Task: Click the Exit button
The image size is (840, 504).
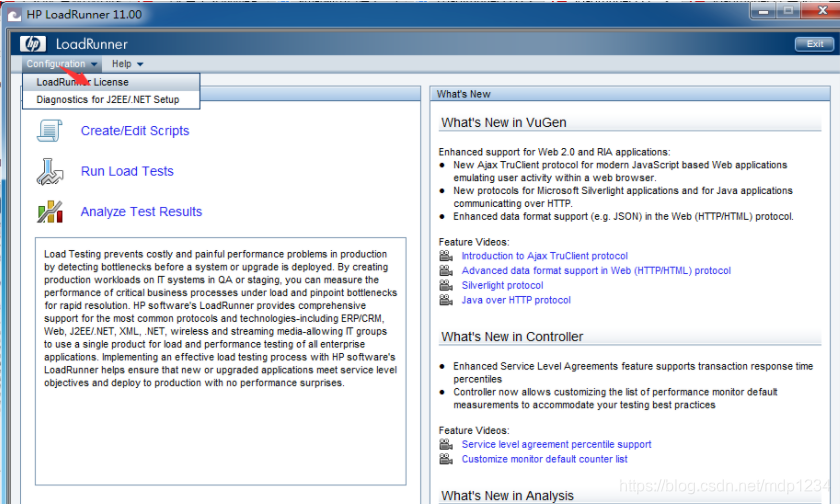Action: pos(814,44)
